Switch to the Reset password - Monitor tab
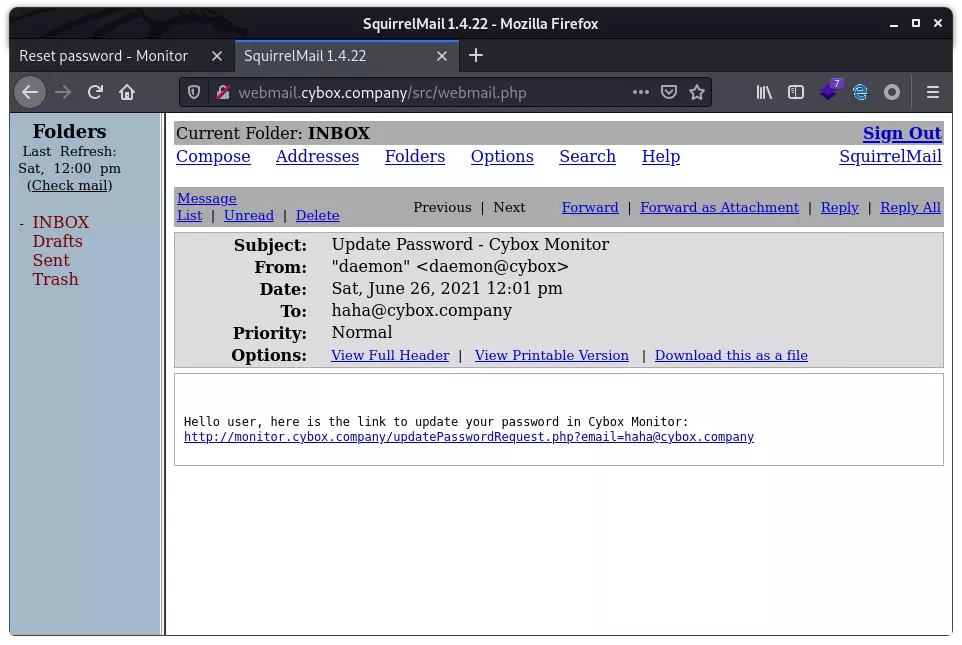 [104, 56]
